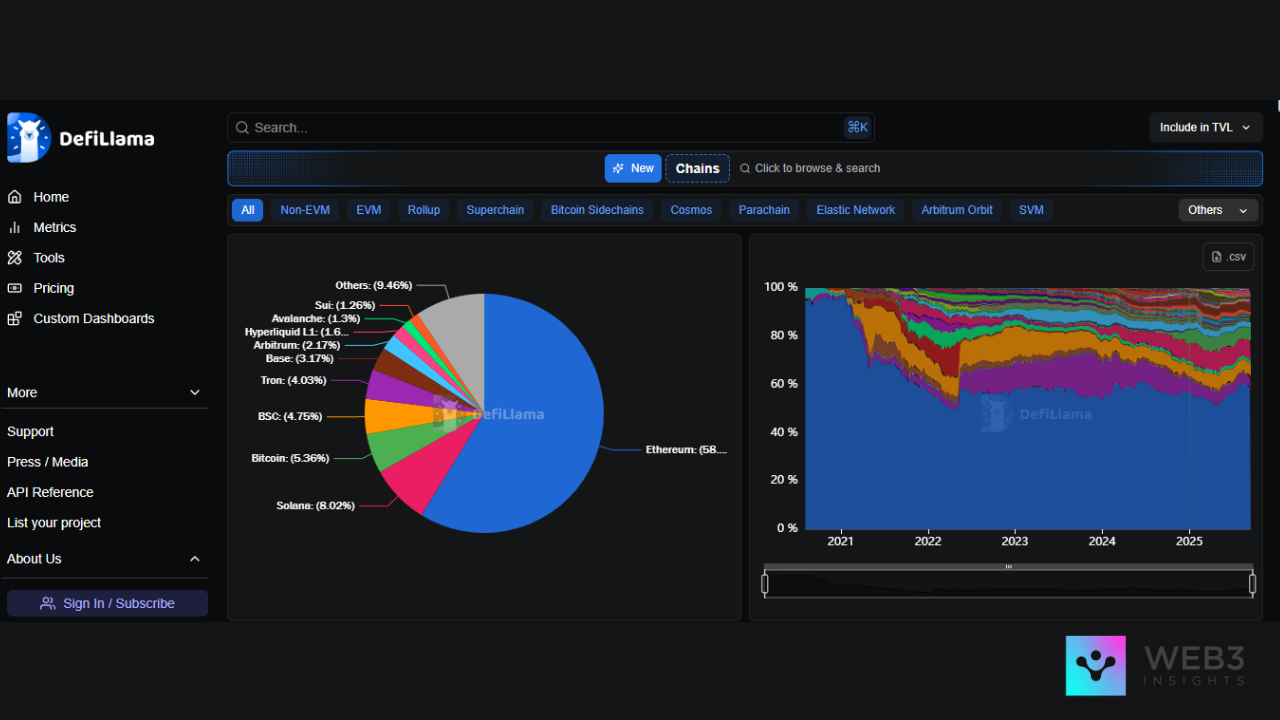Click the Pricing banknote icon
The height and width of the screenshot is (720, 1280).
pos(15,288)
